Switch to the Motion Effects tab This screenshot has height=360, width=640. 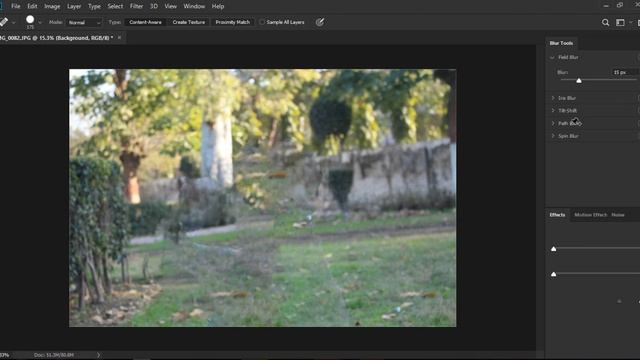[590, 215]
